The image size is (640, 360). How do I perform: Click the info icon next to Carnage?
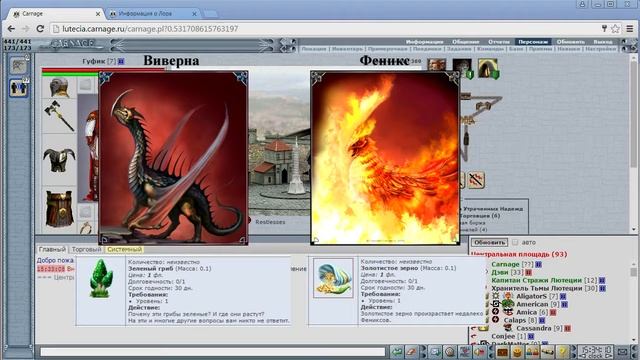[x=538, y=264]
